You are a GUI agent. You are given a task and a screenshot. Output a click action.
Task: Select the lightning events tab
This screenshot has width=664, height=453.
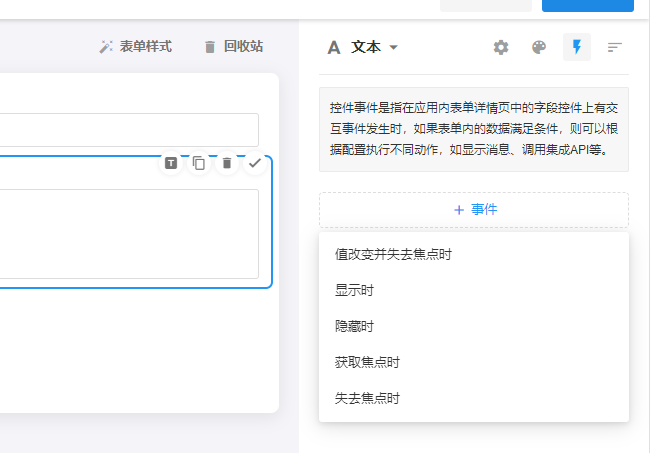(577, 47)
